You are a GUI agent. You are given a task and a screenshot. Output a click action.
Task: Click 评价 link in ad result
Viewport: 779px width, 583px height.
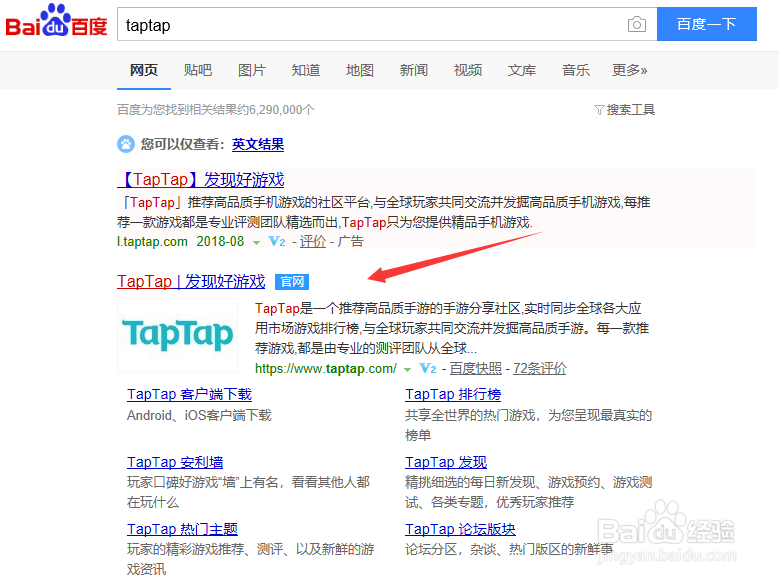point(313,242)
